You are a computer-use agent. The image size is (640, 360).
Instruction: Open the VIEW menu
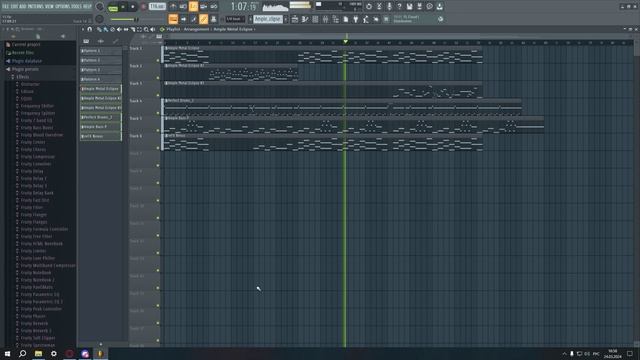(49, 7)
